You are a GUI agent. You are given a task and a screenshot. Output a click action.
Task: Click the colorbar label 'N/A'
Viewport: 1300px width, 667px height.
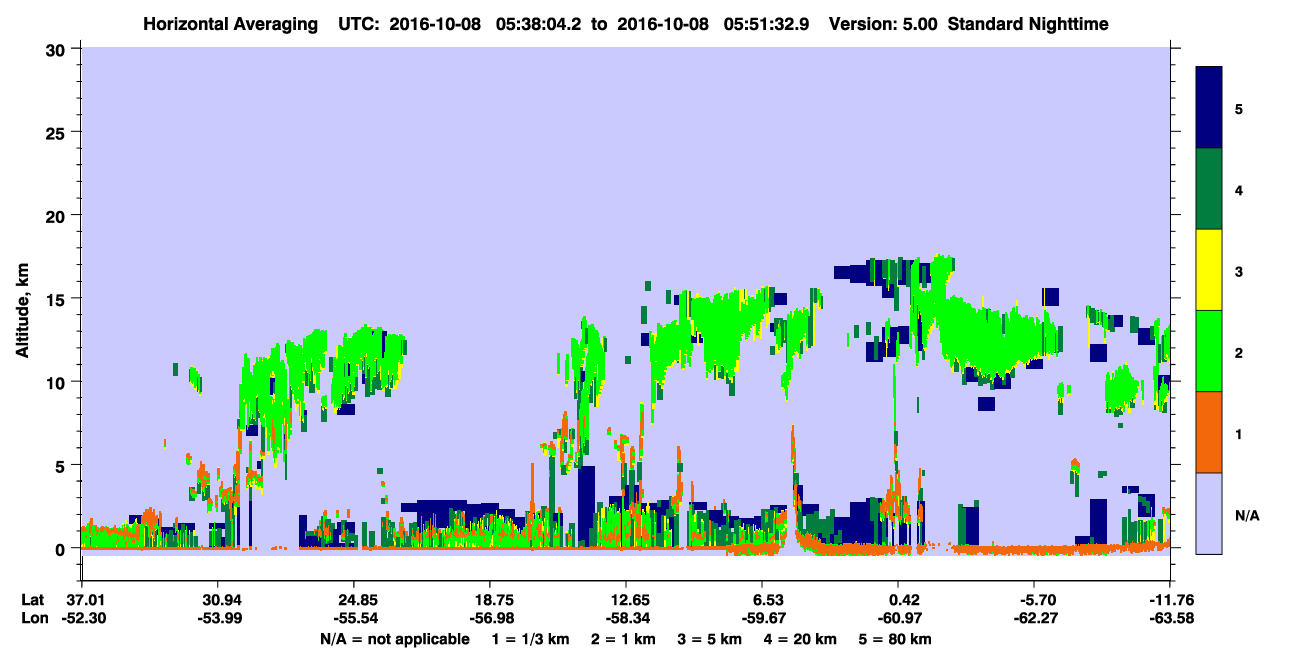click(1247, 515)
